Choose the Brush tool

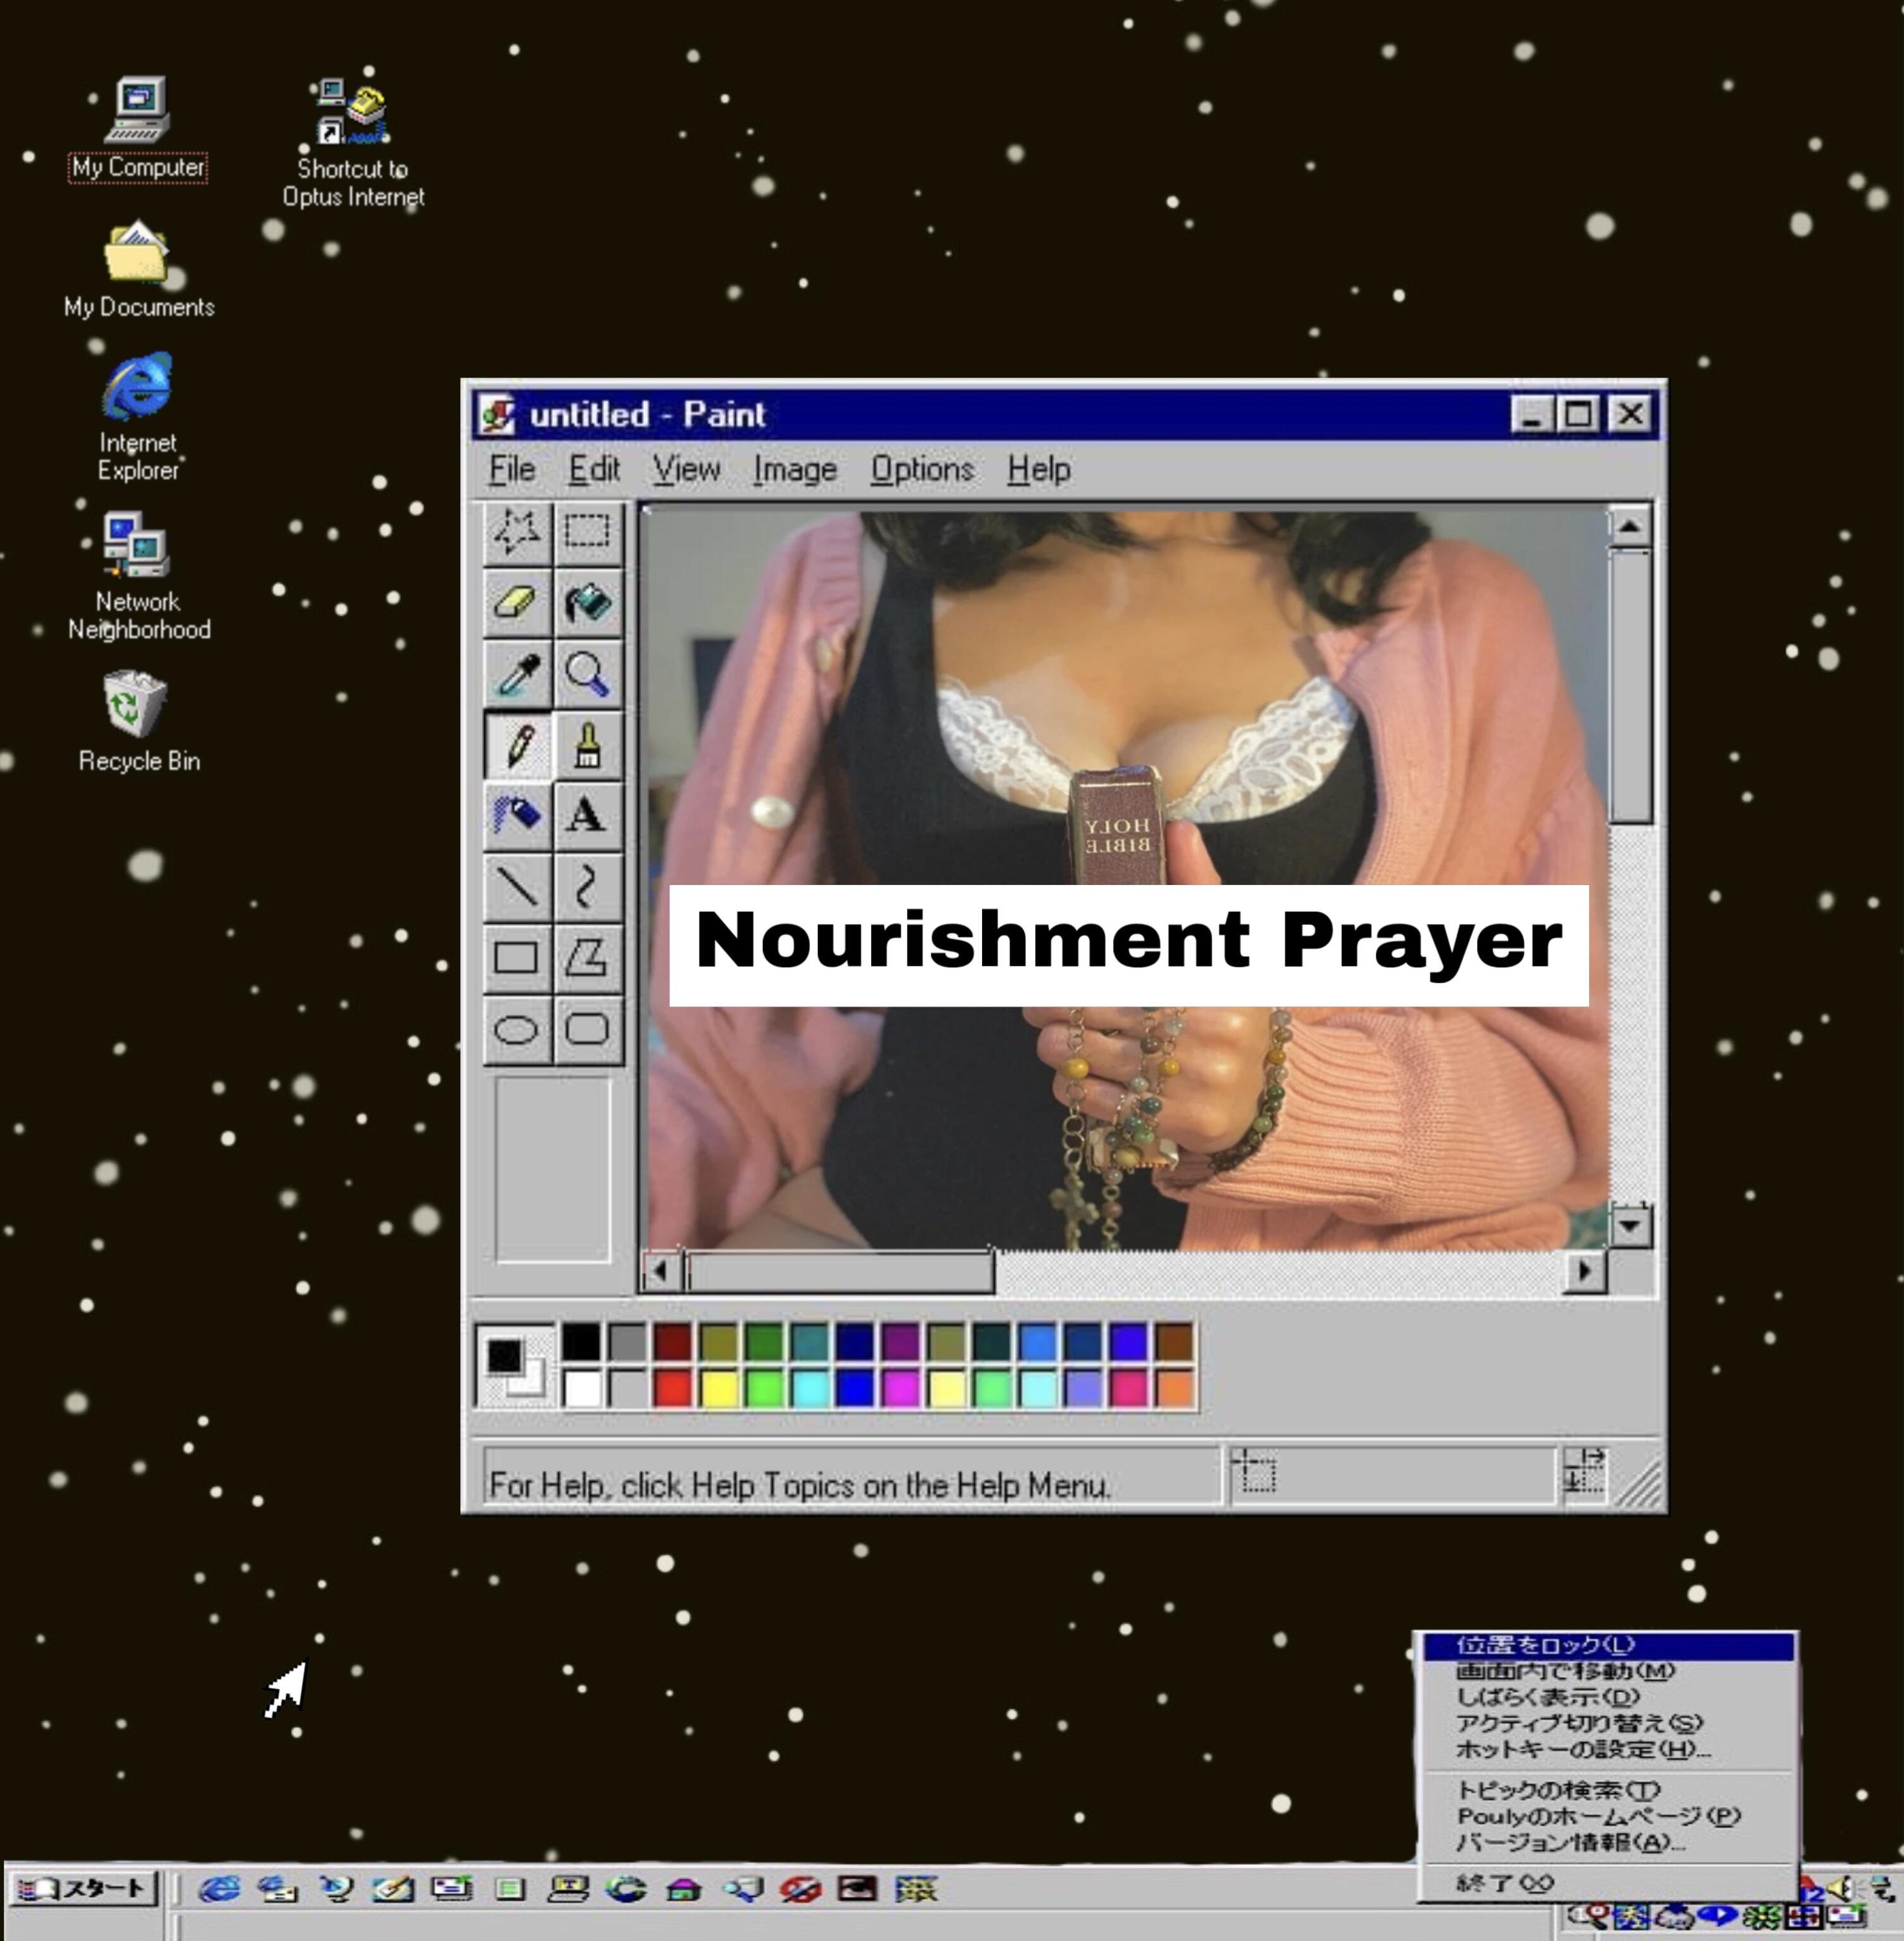pyautogui.click(x=587, y=745)
